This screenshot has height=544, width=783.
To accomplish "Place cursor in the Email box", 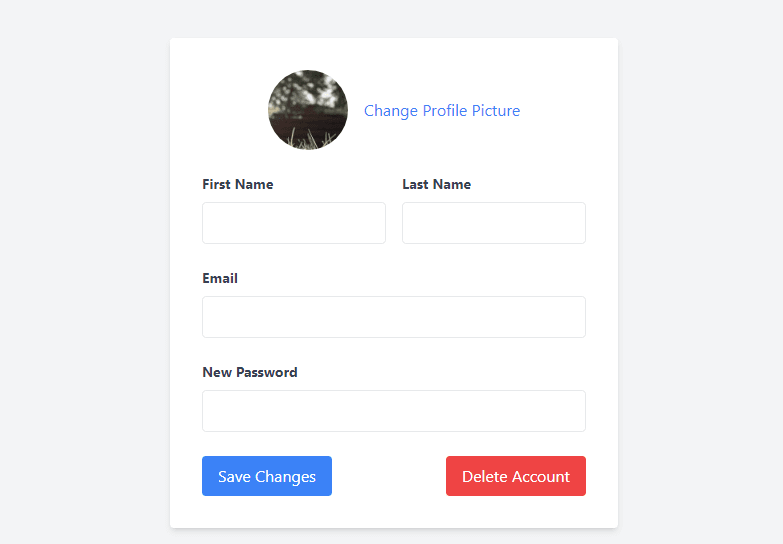I will tap(394, 317).
